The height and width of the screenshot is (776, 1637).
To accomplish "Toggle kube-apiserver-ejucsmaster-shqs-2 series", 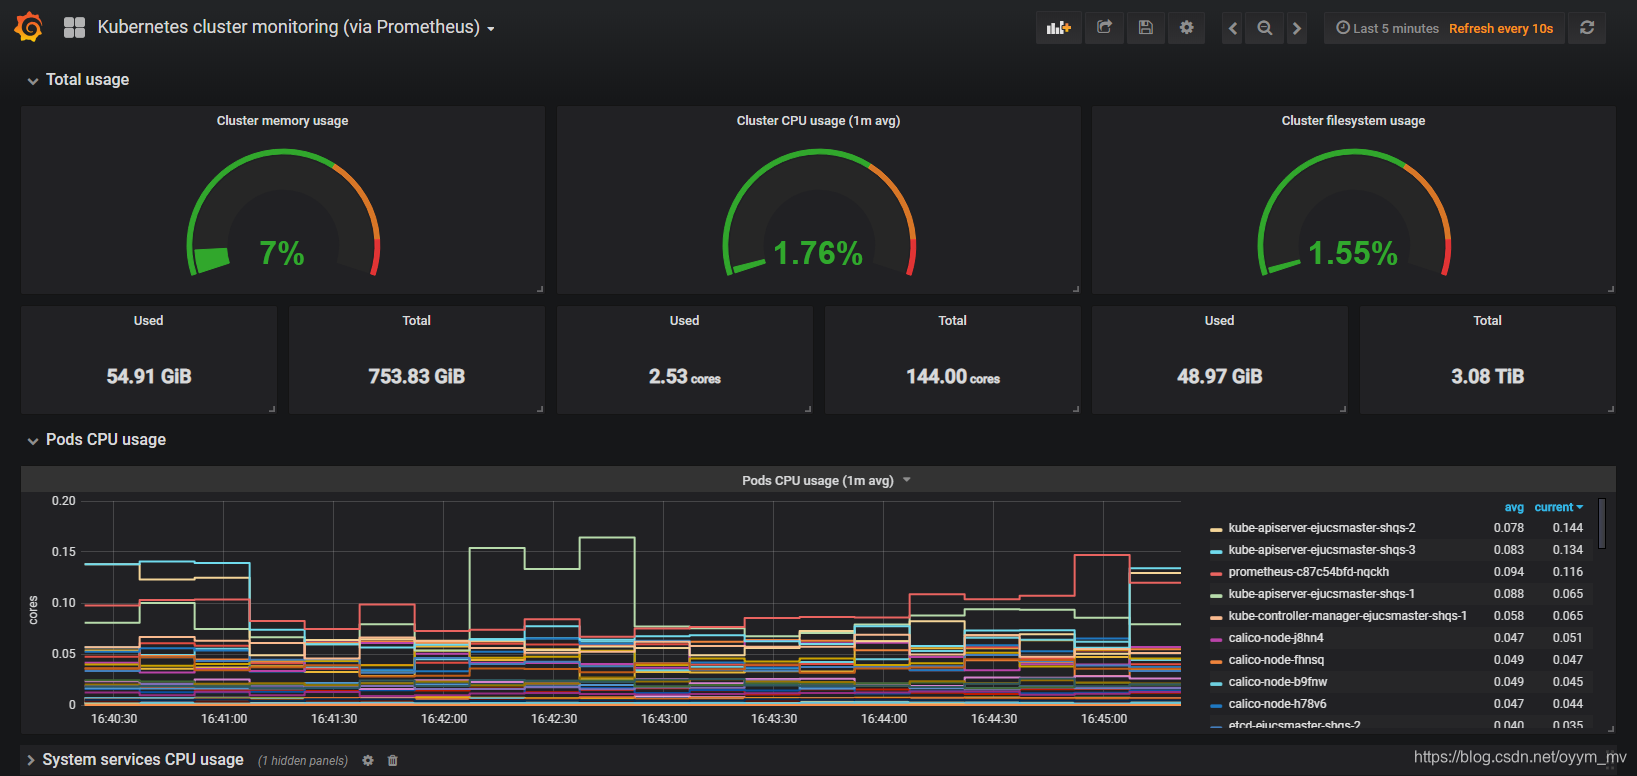I will click(x=1321, y=528).
